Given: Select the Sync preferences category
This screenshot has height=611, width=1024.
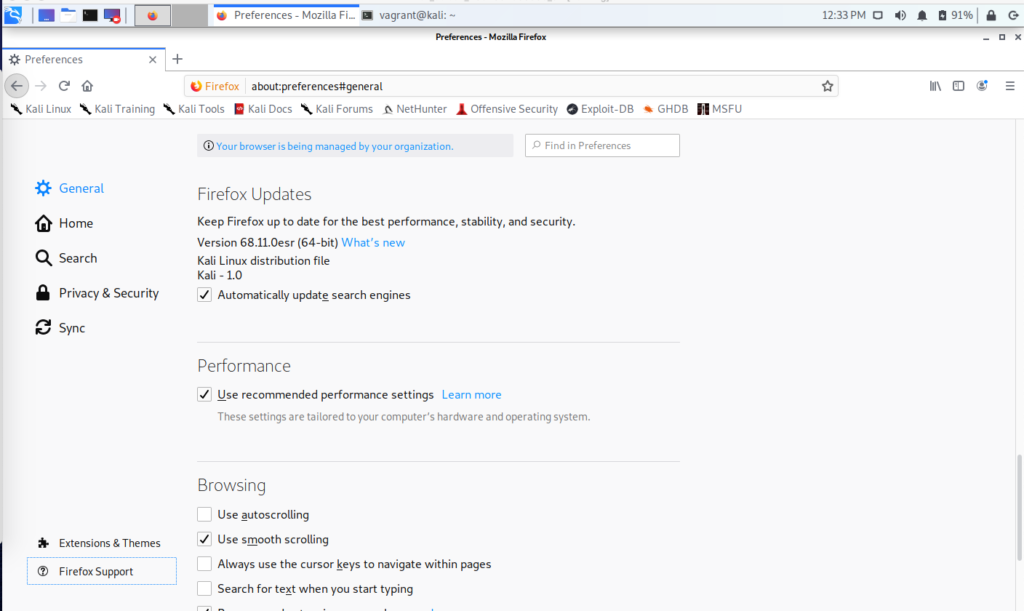Looking at the screenshot, I should coord(71,328).
